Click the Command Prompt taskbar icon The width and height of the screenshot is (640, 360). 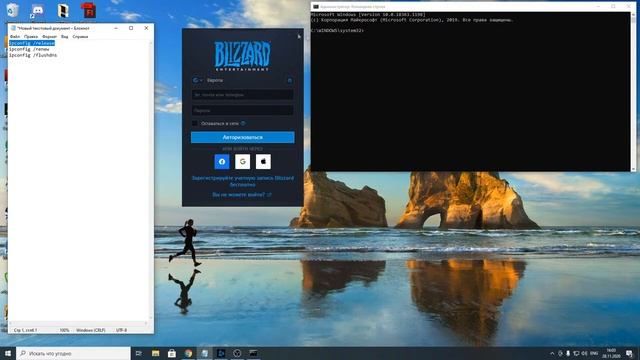(253, 353)
